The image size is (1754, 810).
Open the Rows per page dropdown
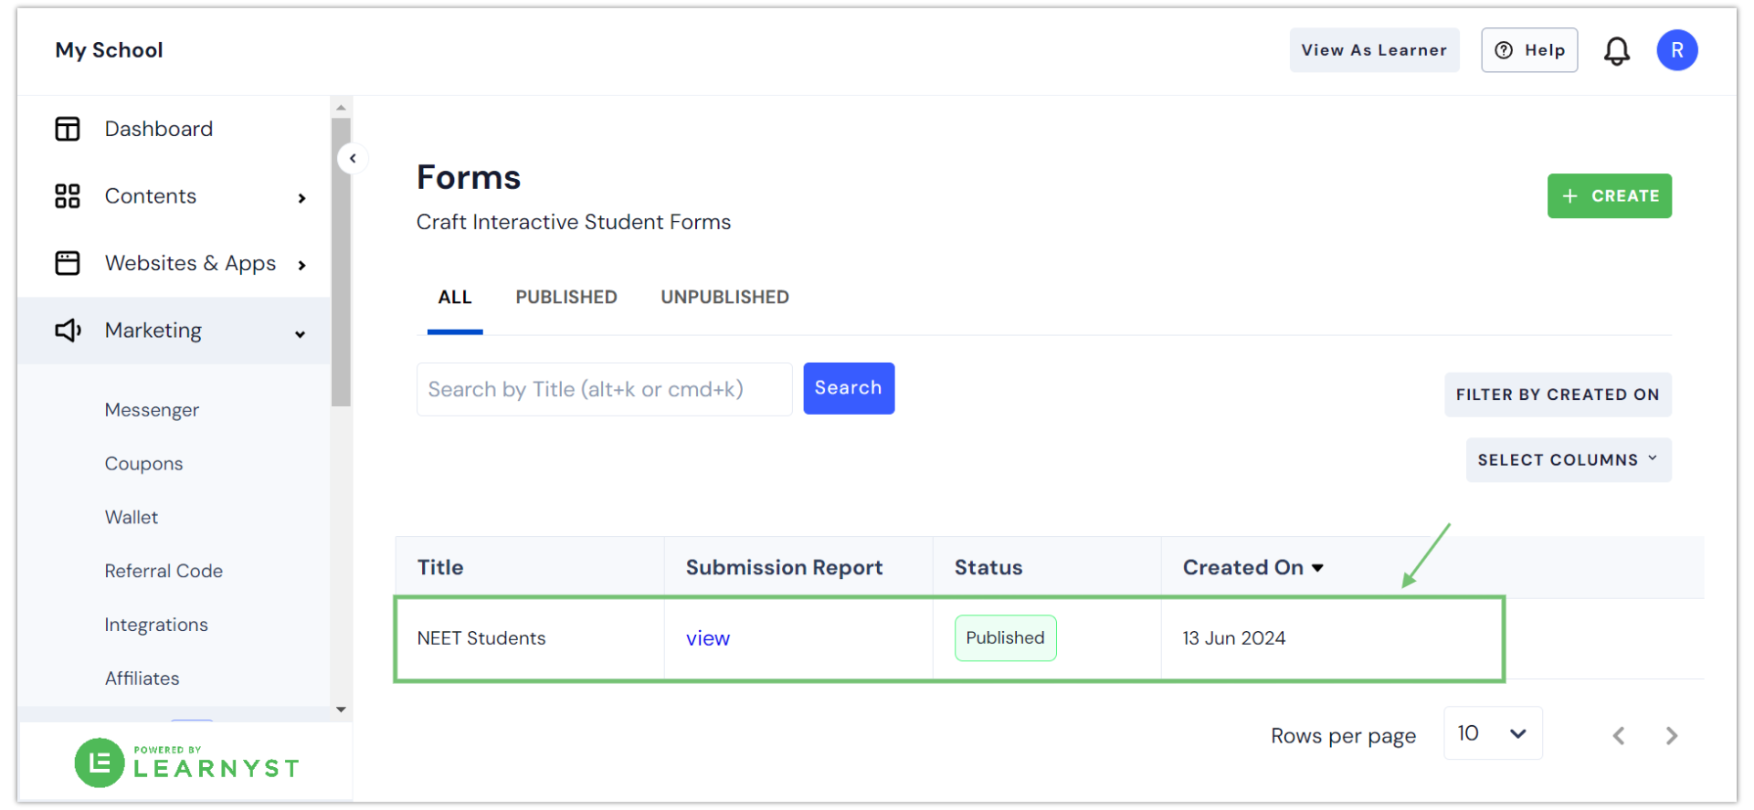pyautogui.click(x=1492, y=733)
